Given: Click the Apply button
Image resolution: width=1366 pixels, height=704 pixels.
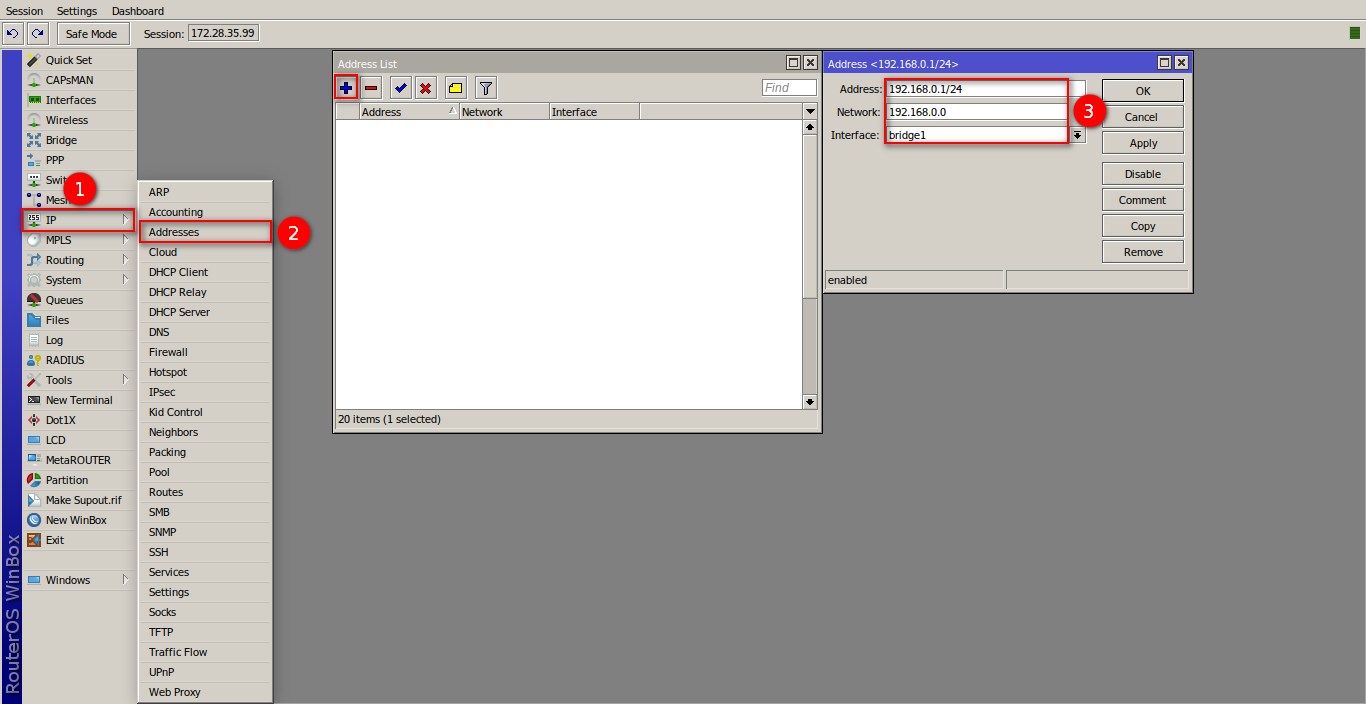Looking at the screenshot, I should click(1143, 143).
